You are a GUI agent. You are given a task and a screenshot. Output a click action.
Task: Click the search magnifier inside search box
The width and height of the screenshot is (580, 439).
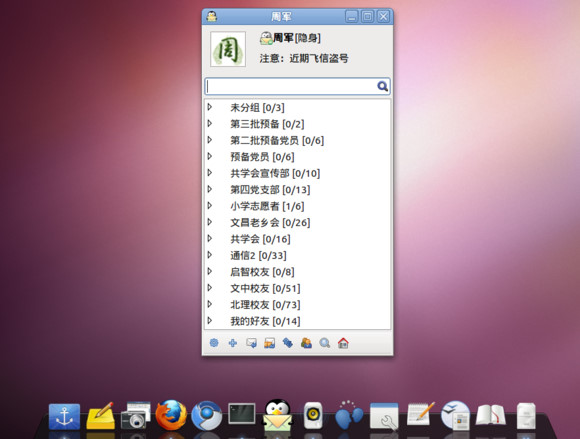pos(382,87)
